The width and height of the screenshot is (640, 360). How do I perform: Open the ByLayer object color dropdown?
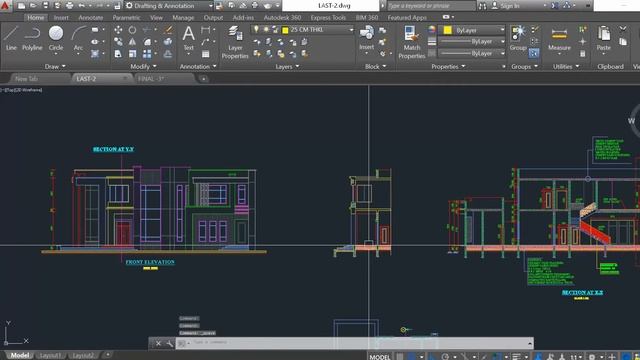(x=473, y=30)
